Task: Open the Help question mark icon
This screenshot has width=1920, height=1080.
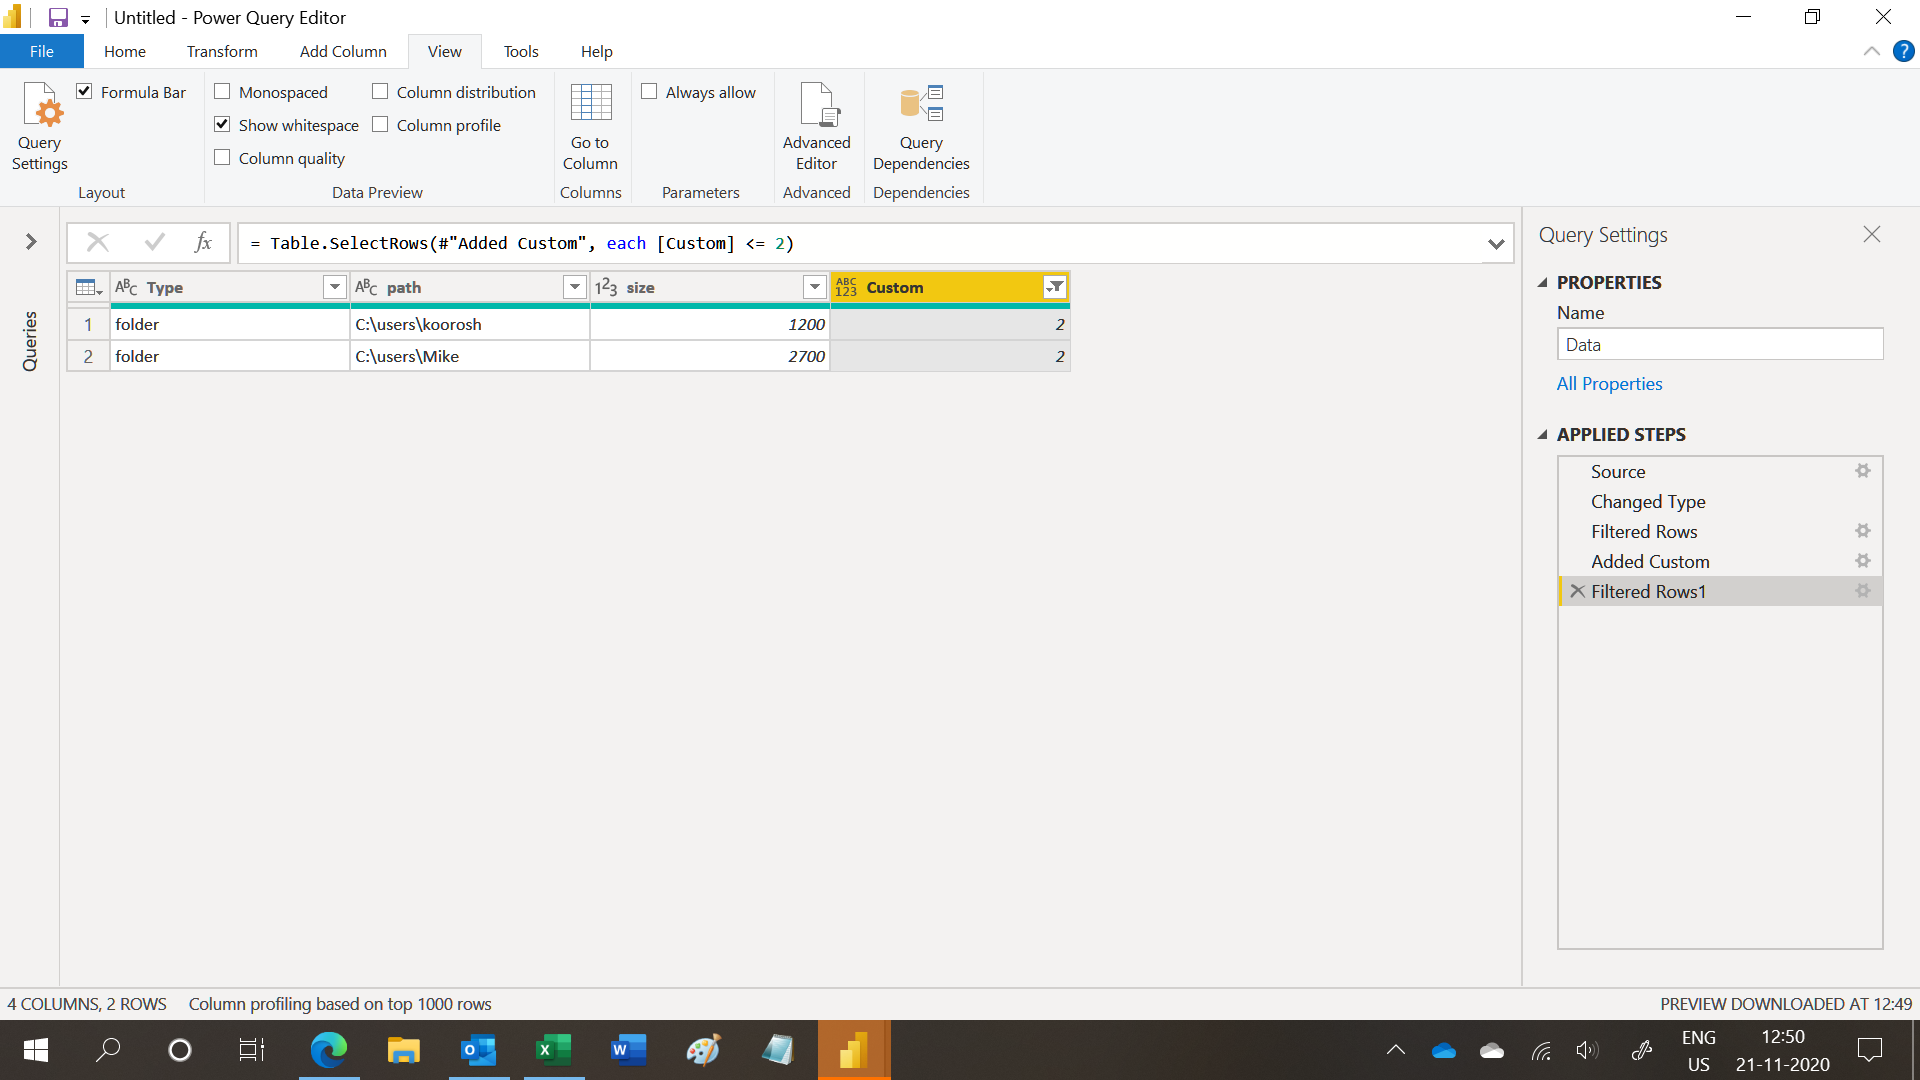Action: tap(1904, 51)
